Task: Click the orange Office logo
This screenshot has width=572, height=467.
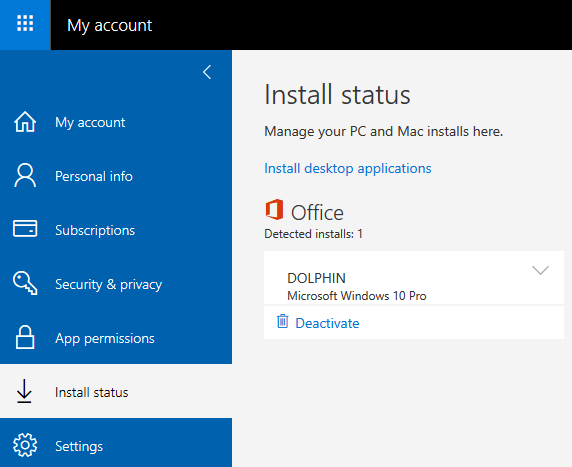Action: click(x=274, y=210)
